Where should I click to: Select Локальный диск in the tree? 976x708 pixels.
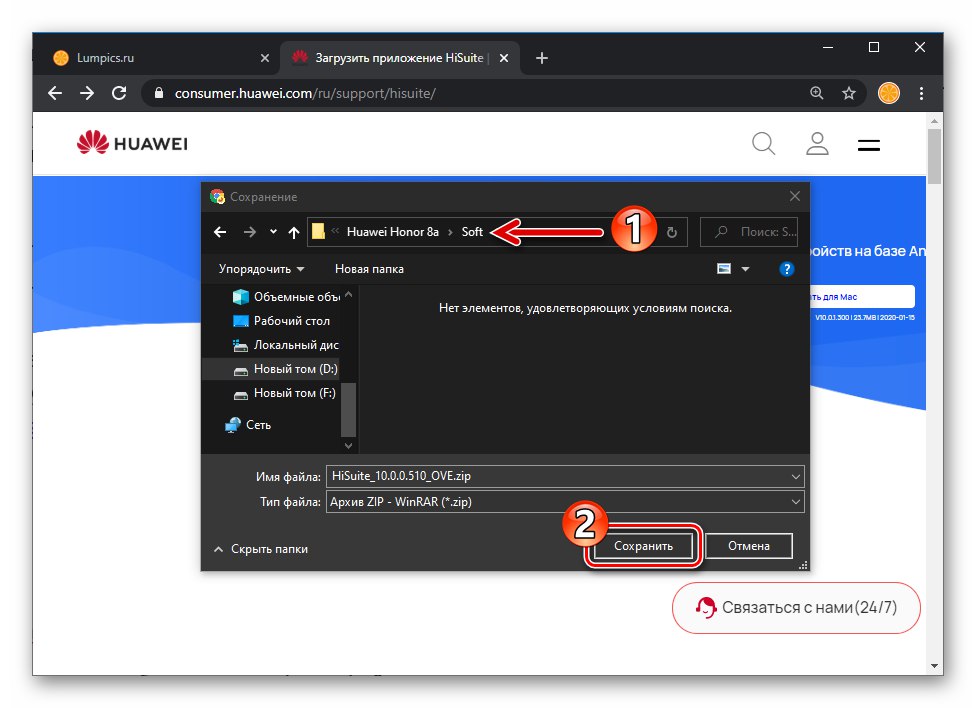pos(286,345)
